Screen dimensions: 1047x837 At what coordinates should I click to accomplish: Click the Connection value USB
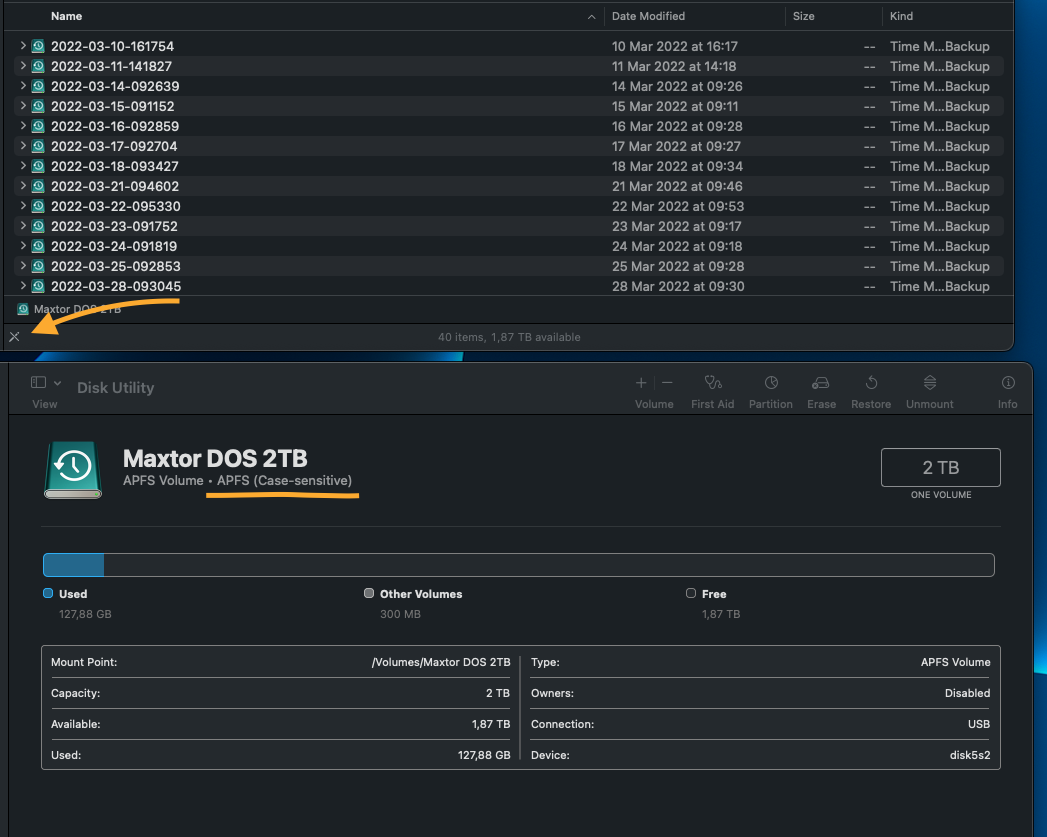(979, 724)
